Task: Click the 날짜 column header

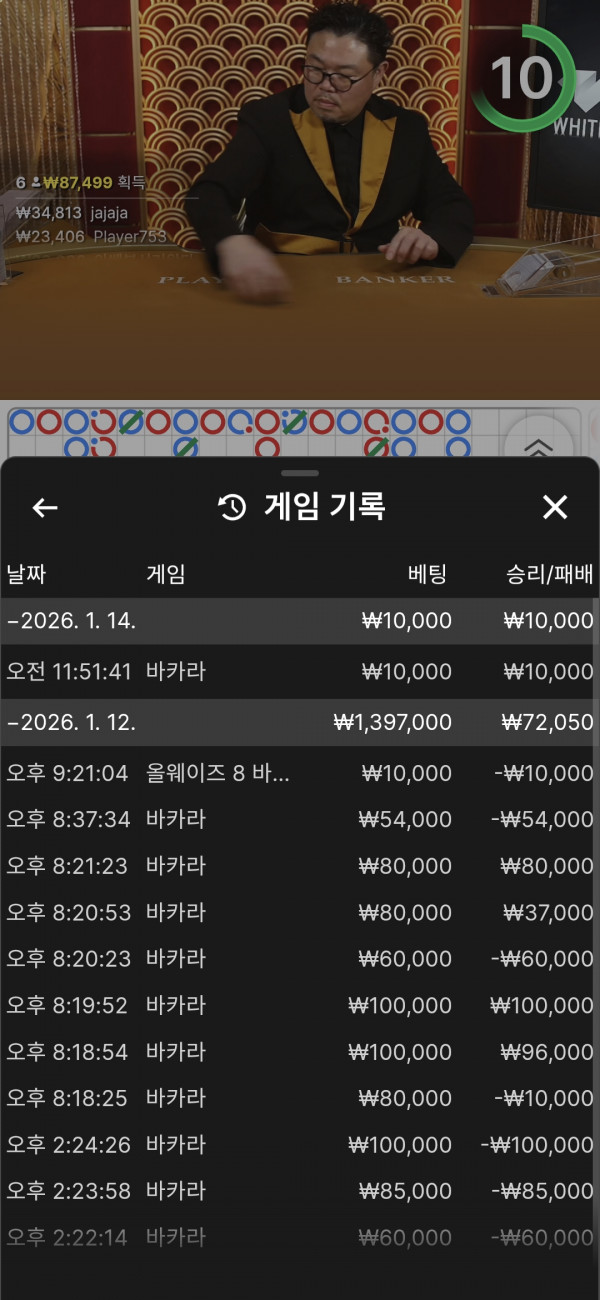Action: tap(26, 574)
